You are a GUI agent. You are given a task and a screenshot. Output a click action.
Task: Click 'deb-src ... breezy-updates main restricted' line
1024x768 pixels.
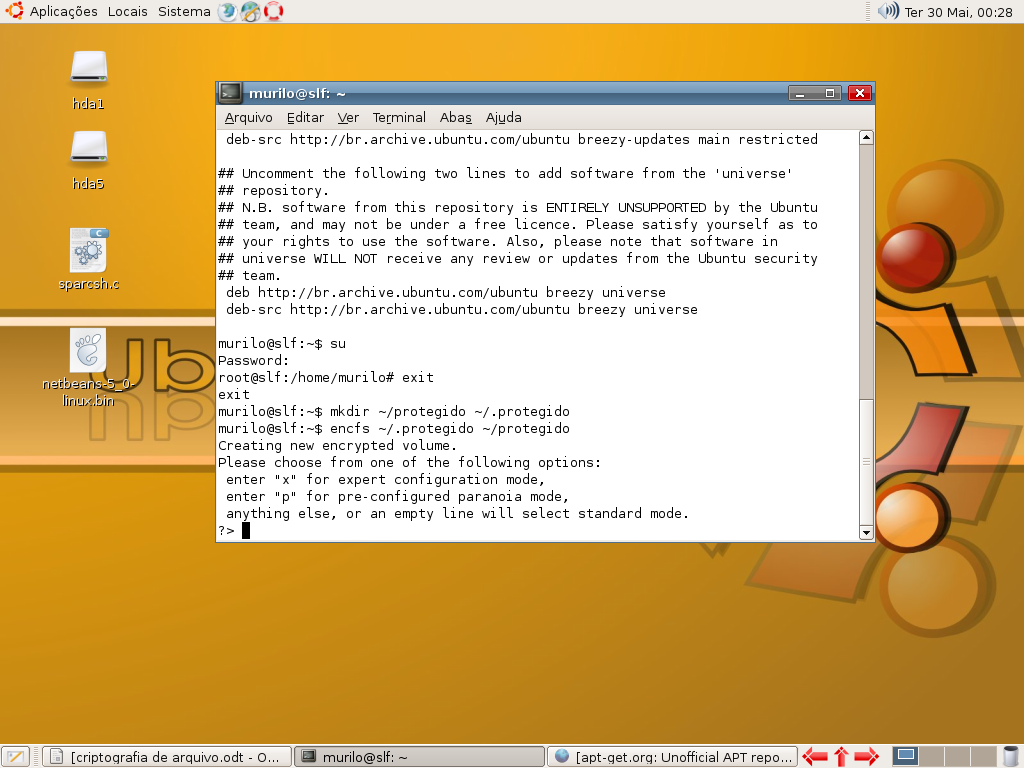click(x=522, y=140)
